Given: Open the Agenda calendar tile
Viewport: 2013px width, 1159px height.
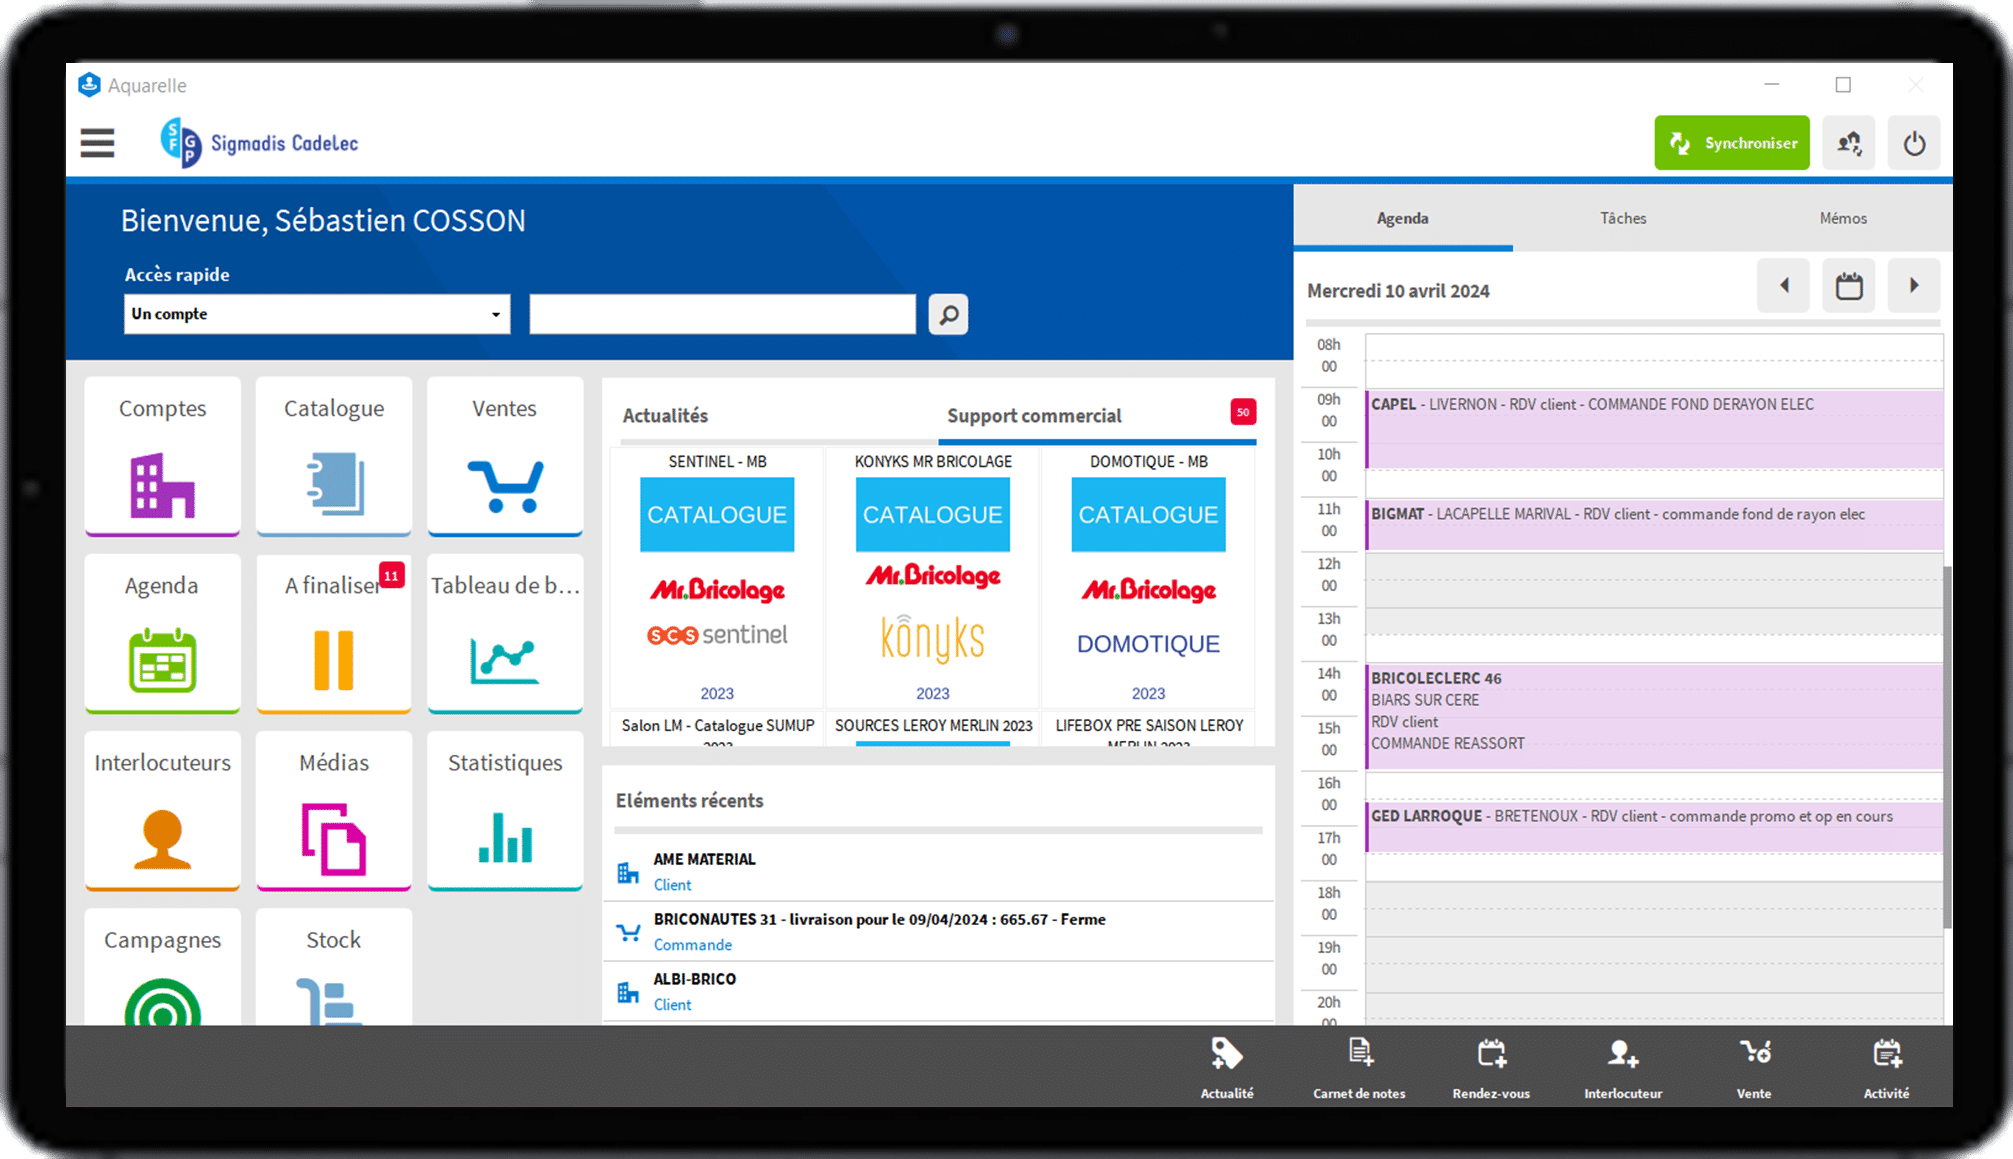Looking at the screenshot, I should pyautogui.click(x=162, y=633).
